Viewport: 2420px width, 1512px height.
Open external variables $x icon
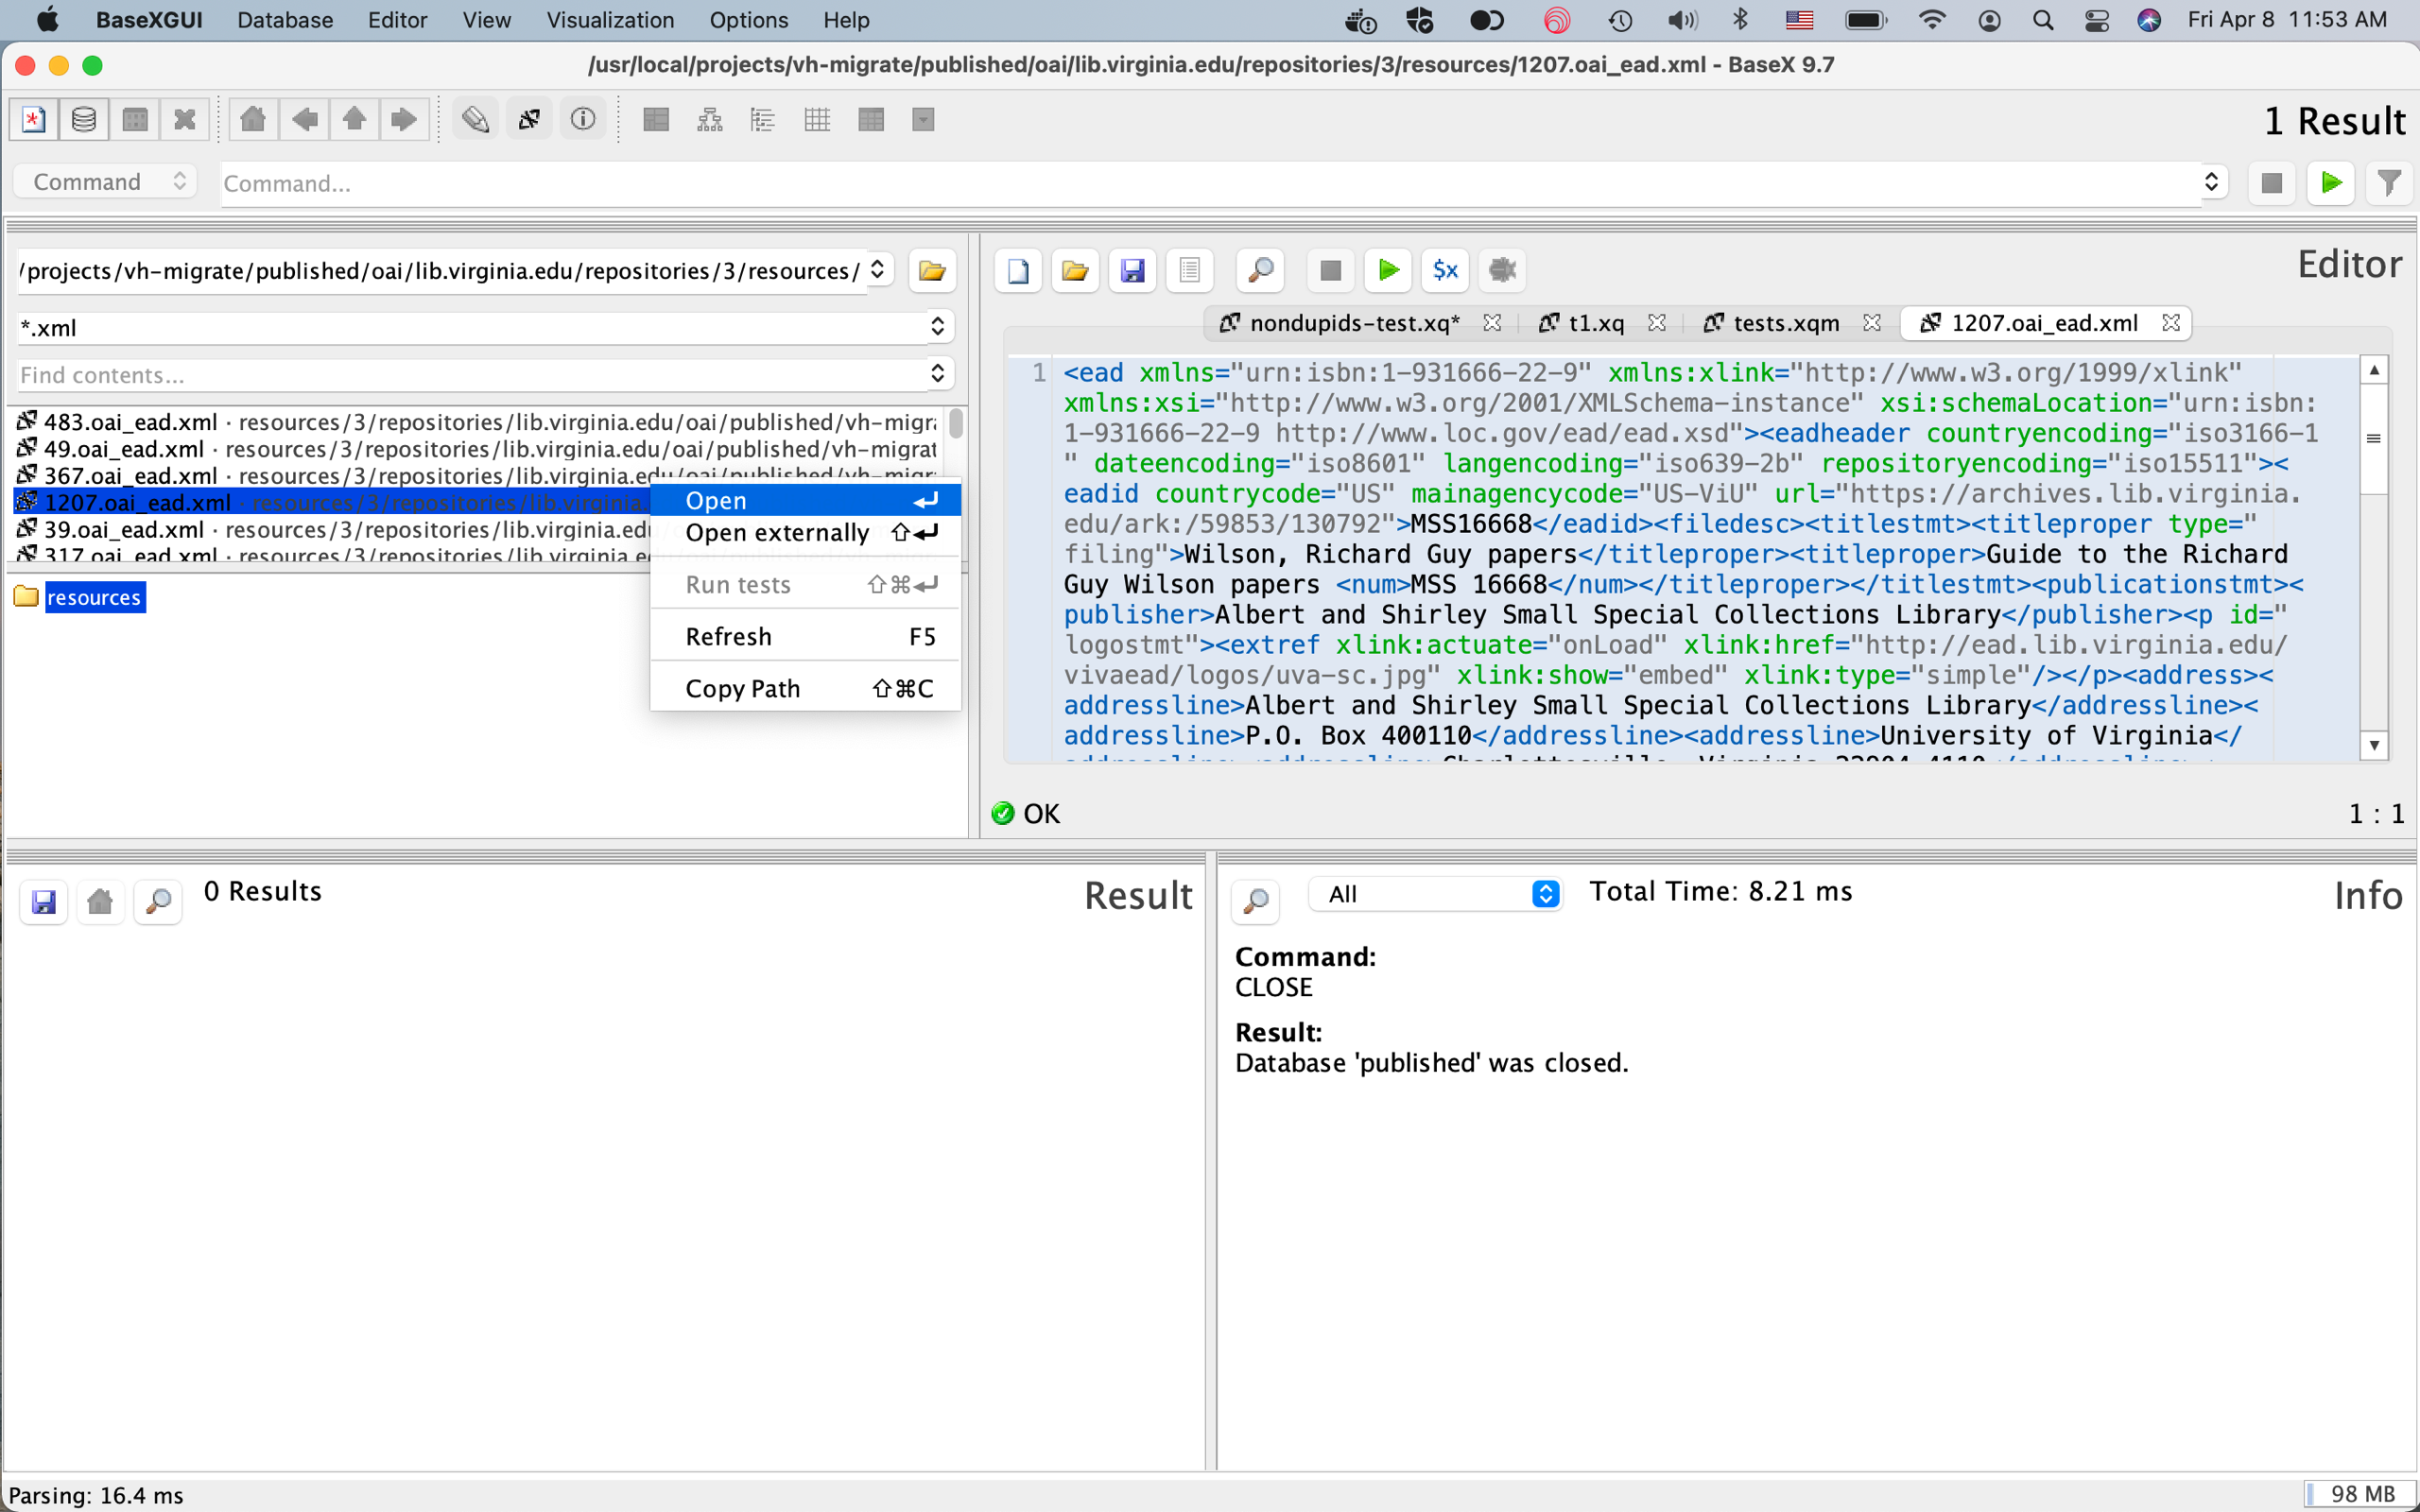1445,270
